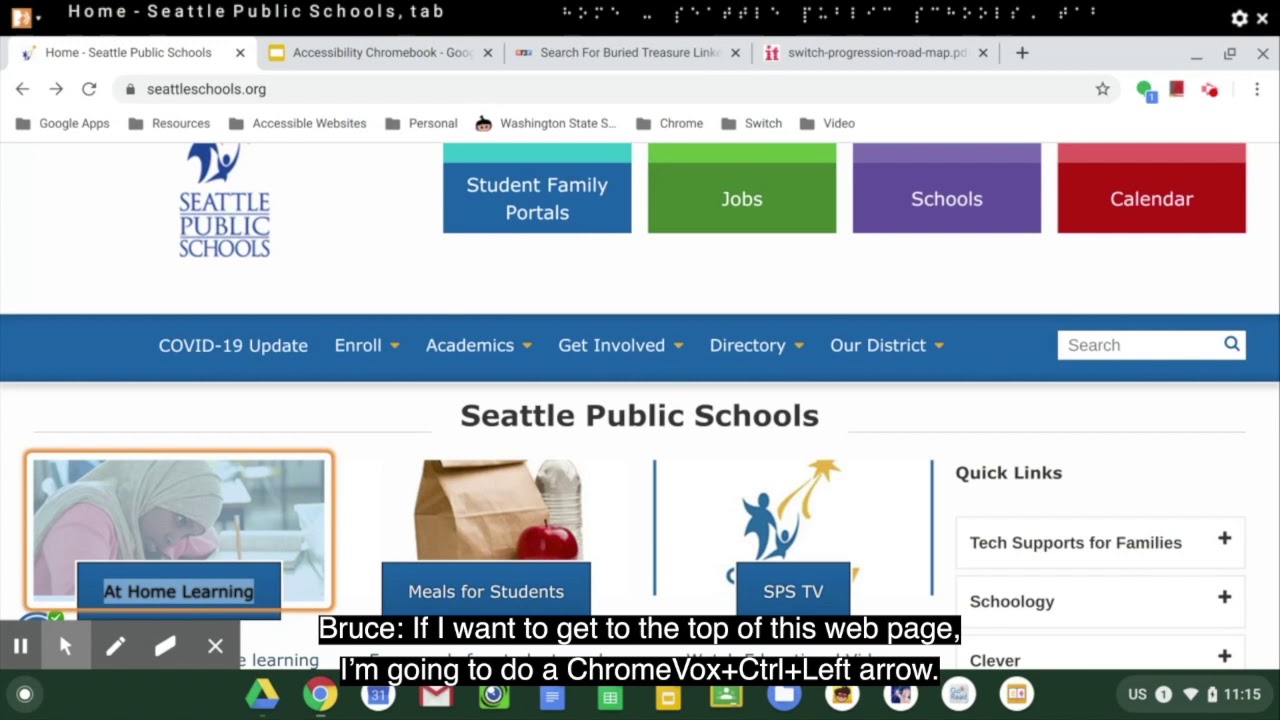This screenshot has height=720, width=1280.
Task: Expand the Academics dropdown menu
Action: [479, 345]
